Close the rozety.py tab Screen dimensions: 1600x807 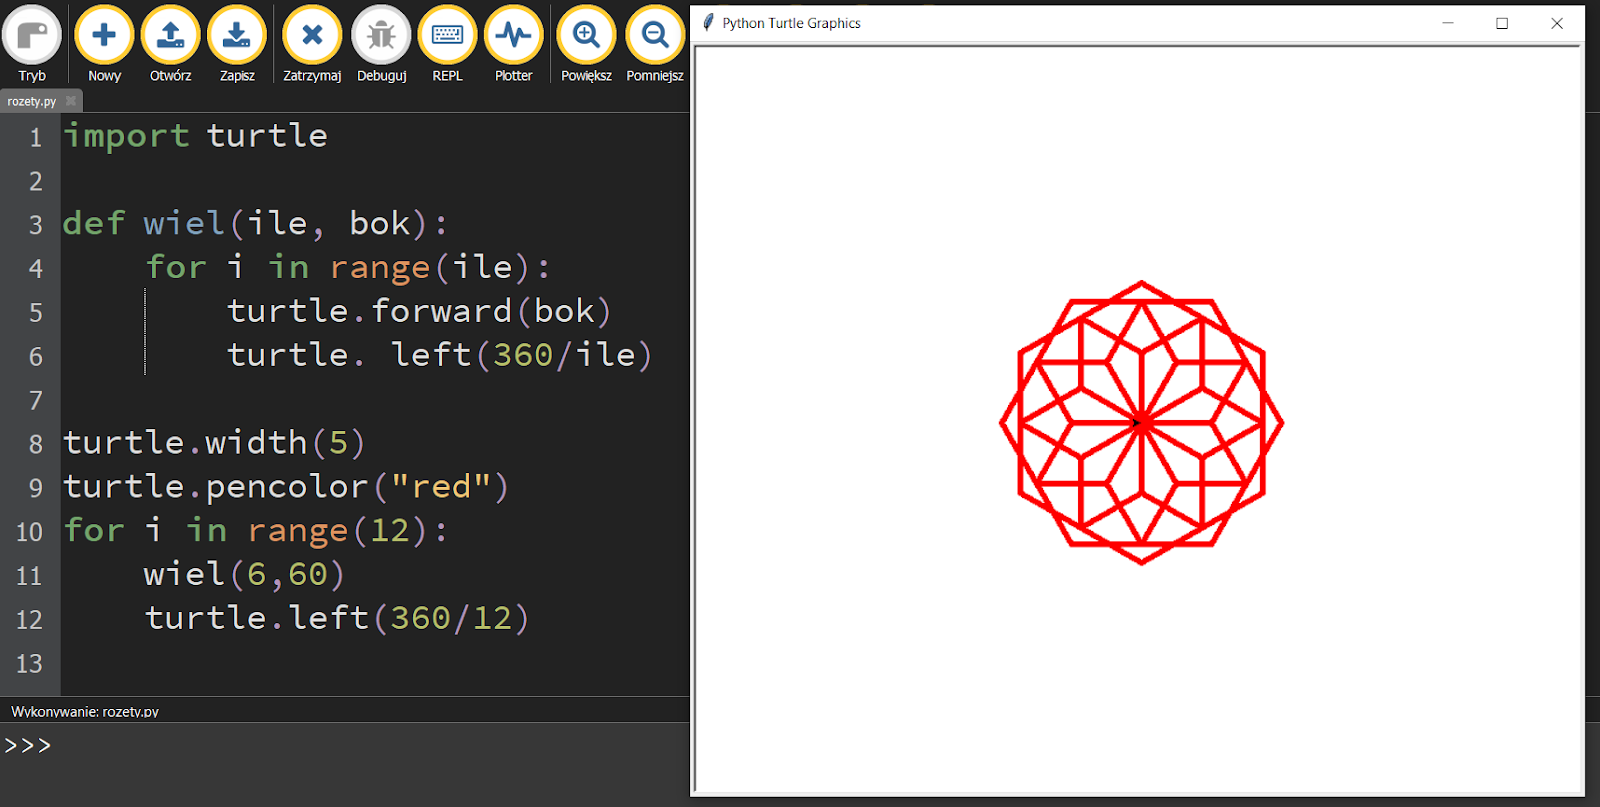[71, 101]
